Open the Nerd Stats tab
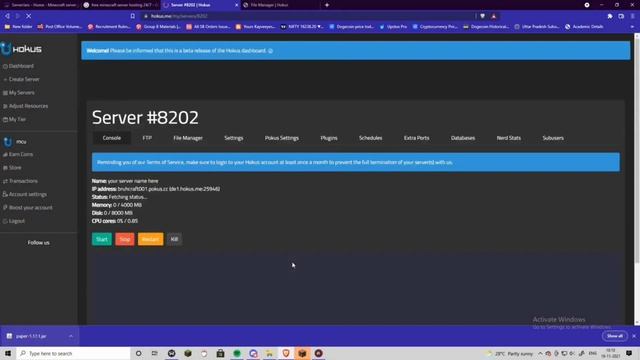 pos(509,138)
